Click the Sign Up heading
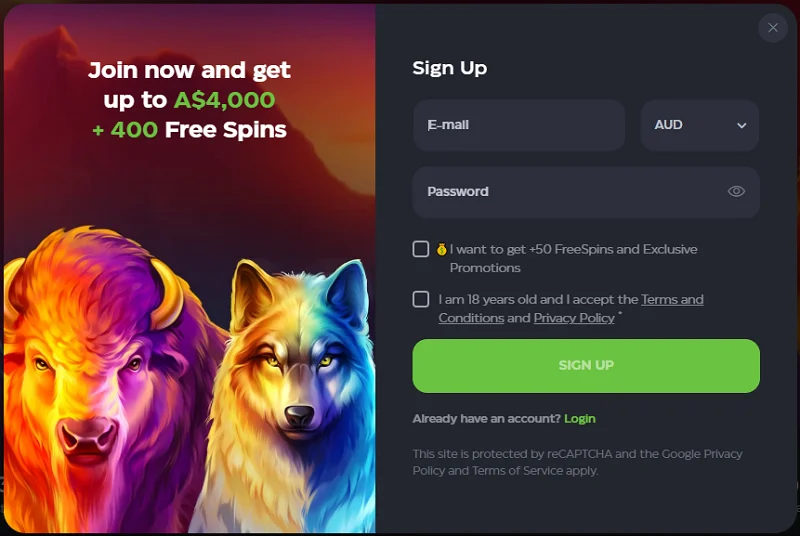This screenshot has width=800, height=536. pos(449,68)
